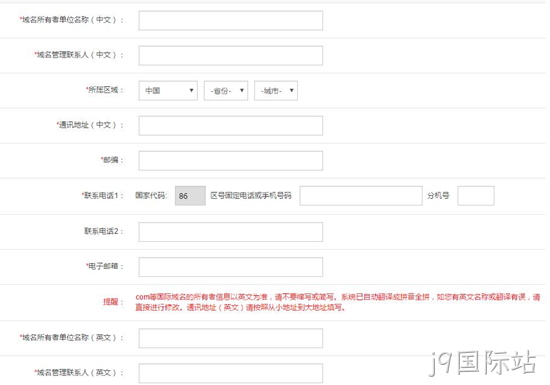The image size is (550, 385).
Task: Click the red 提醒 label
Action: coord(113,302)
